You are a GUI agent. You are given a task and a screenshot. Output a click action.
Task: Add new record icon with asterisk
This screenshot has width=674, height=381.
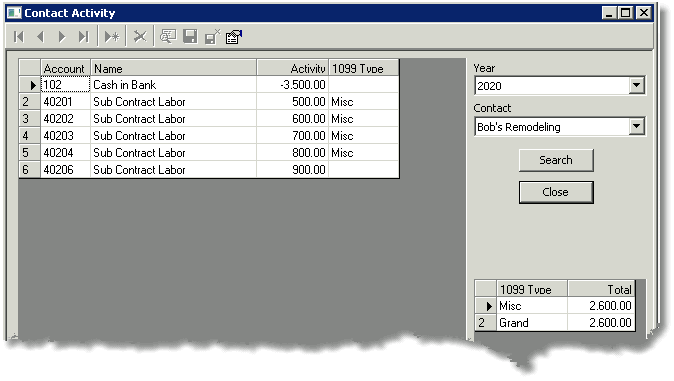click(x=112, y=37)
